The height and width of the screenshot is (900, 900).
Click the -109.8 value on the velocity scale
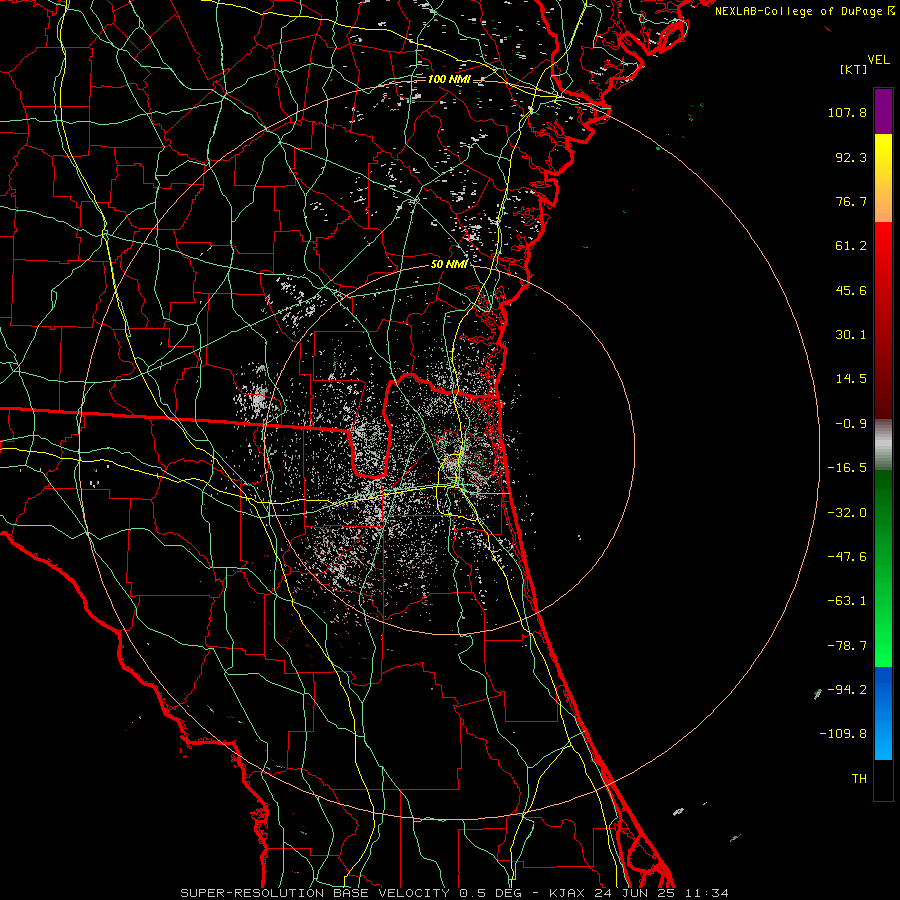[844, 734]
